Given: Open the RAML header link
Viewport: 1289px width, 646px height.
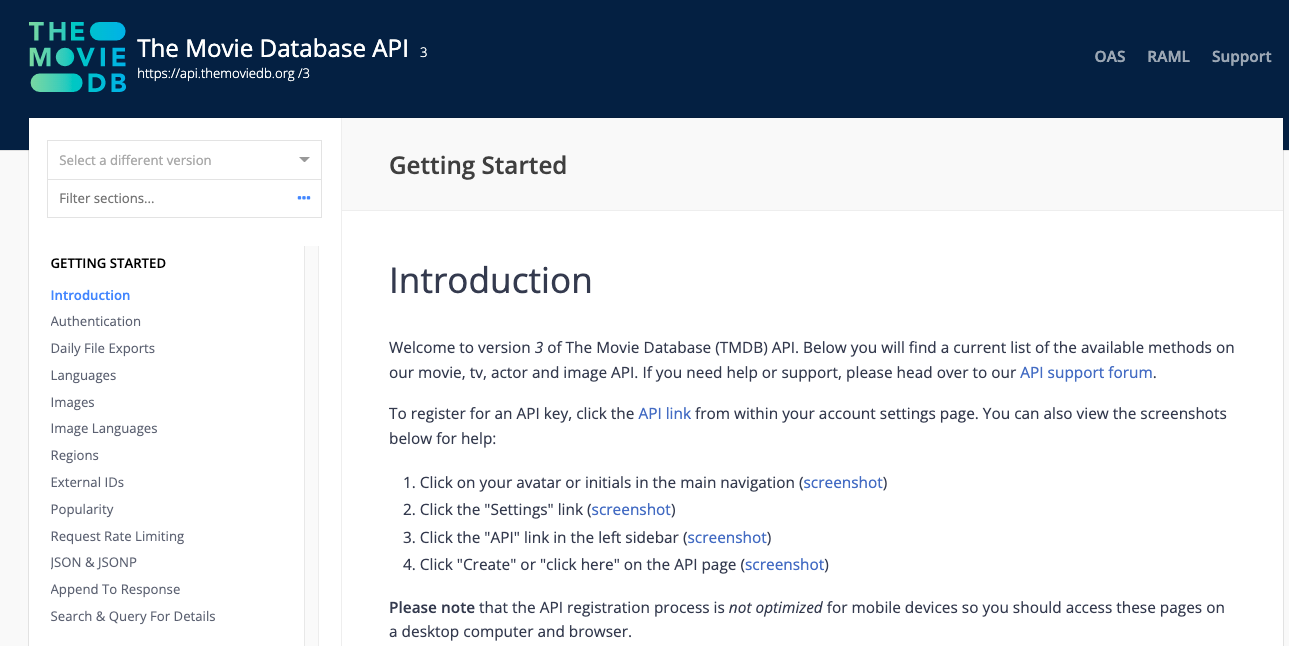Looking at the screenshot, I should (x=1168, y=56).
